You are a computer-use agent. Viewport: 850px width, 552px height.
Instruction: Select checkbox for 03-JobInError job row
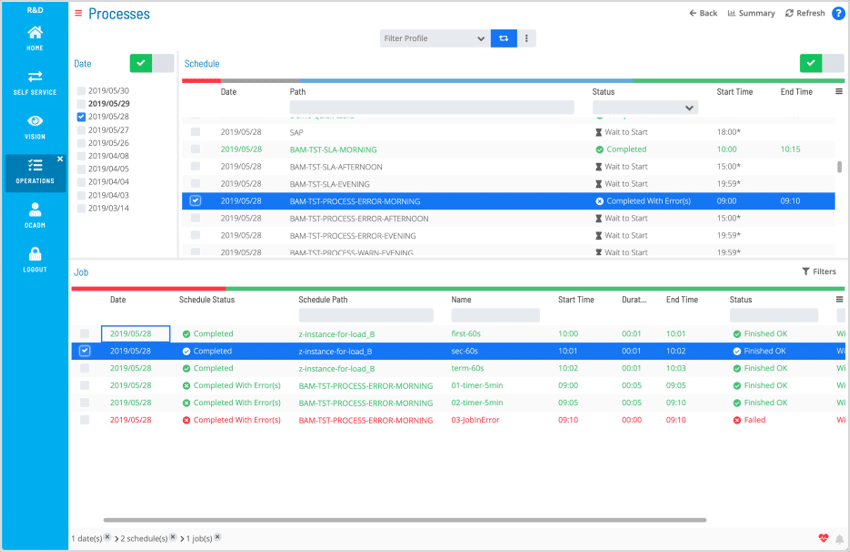[x=85, y=420]
